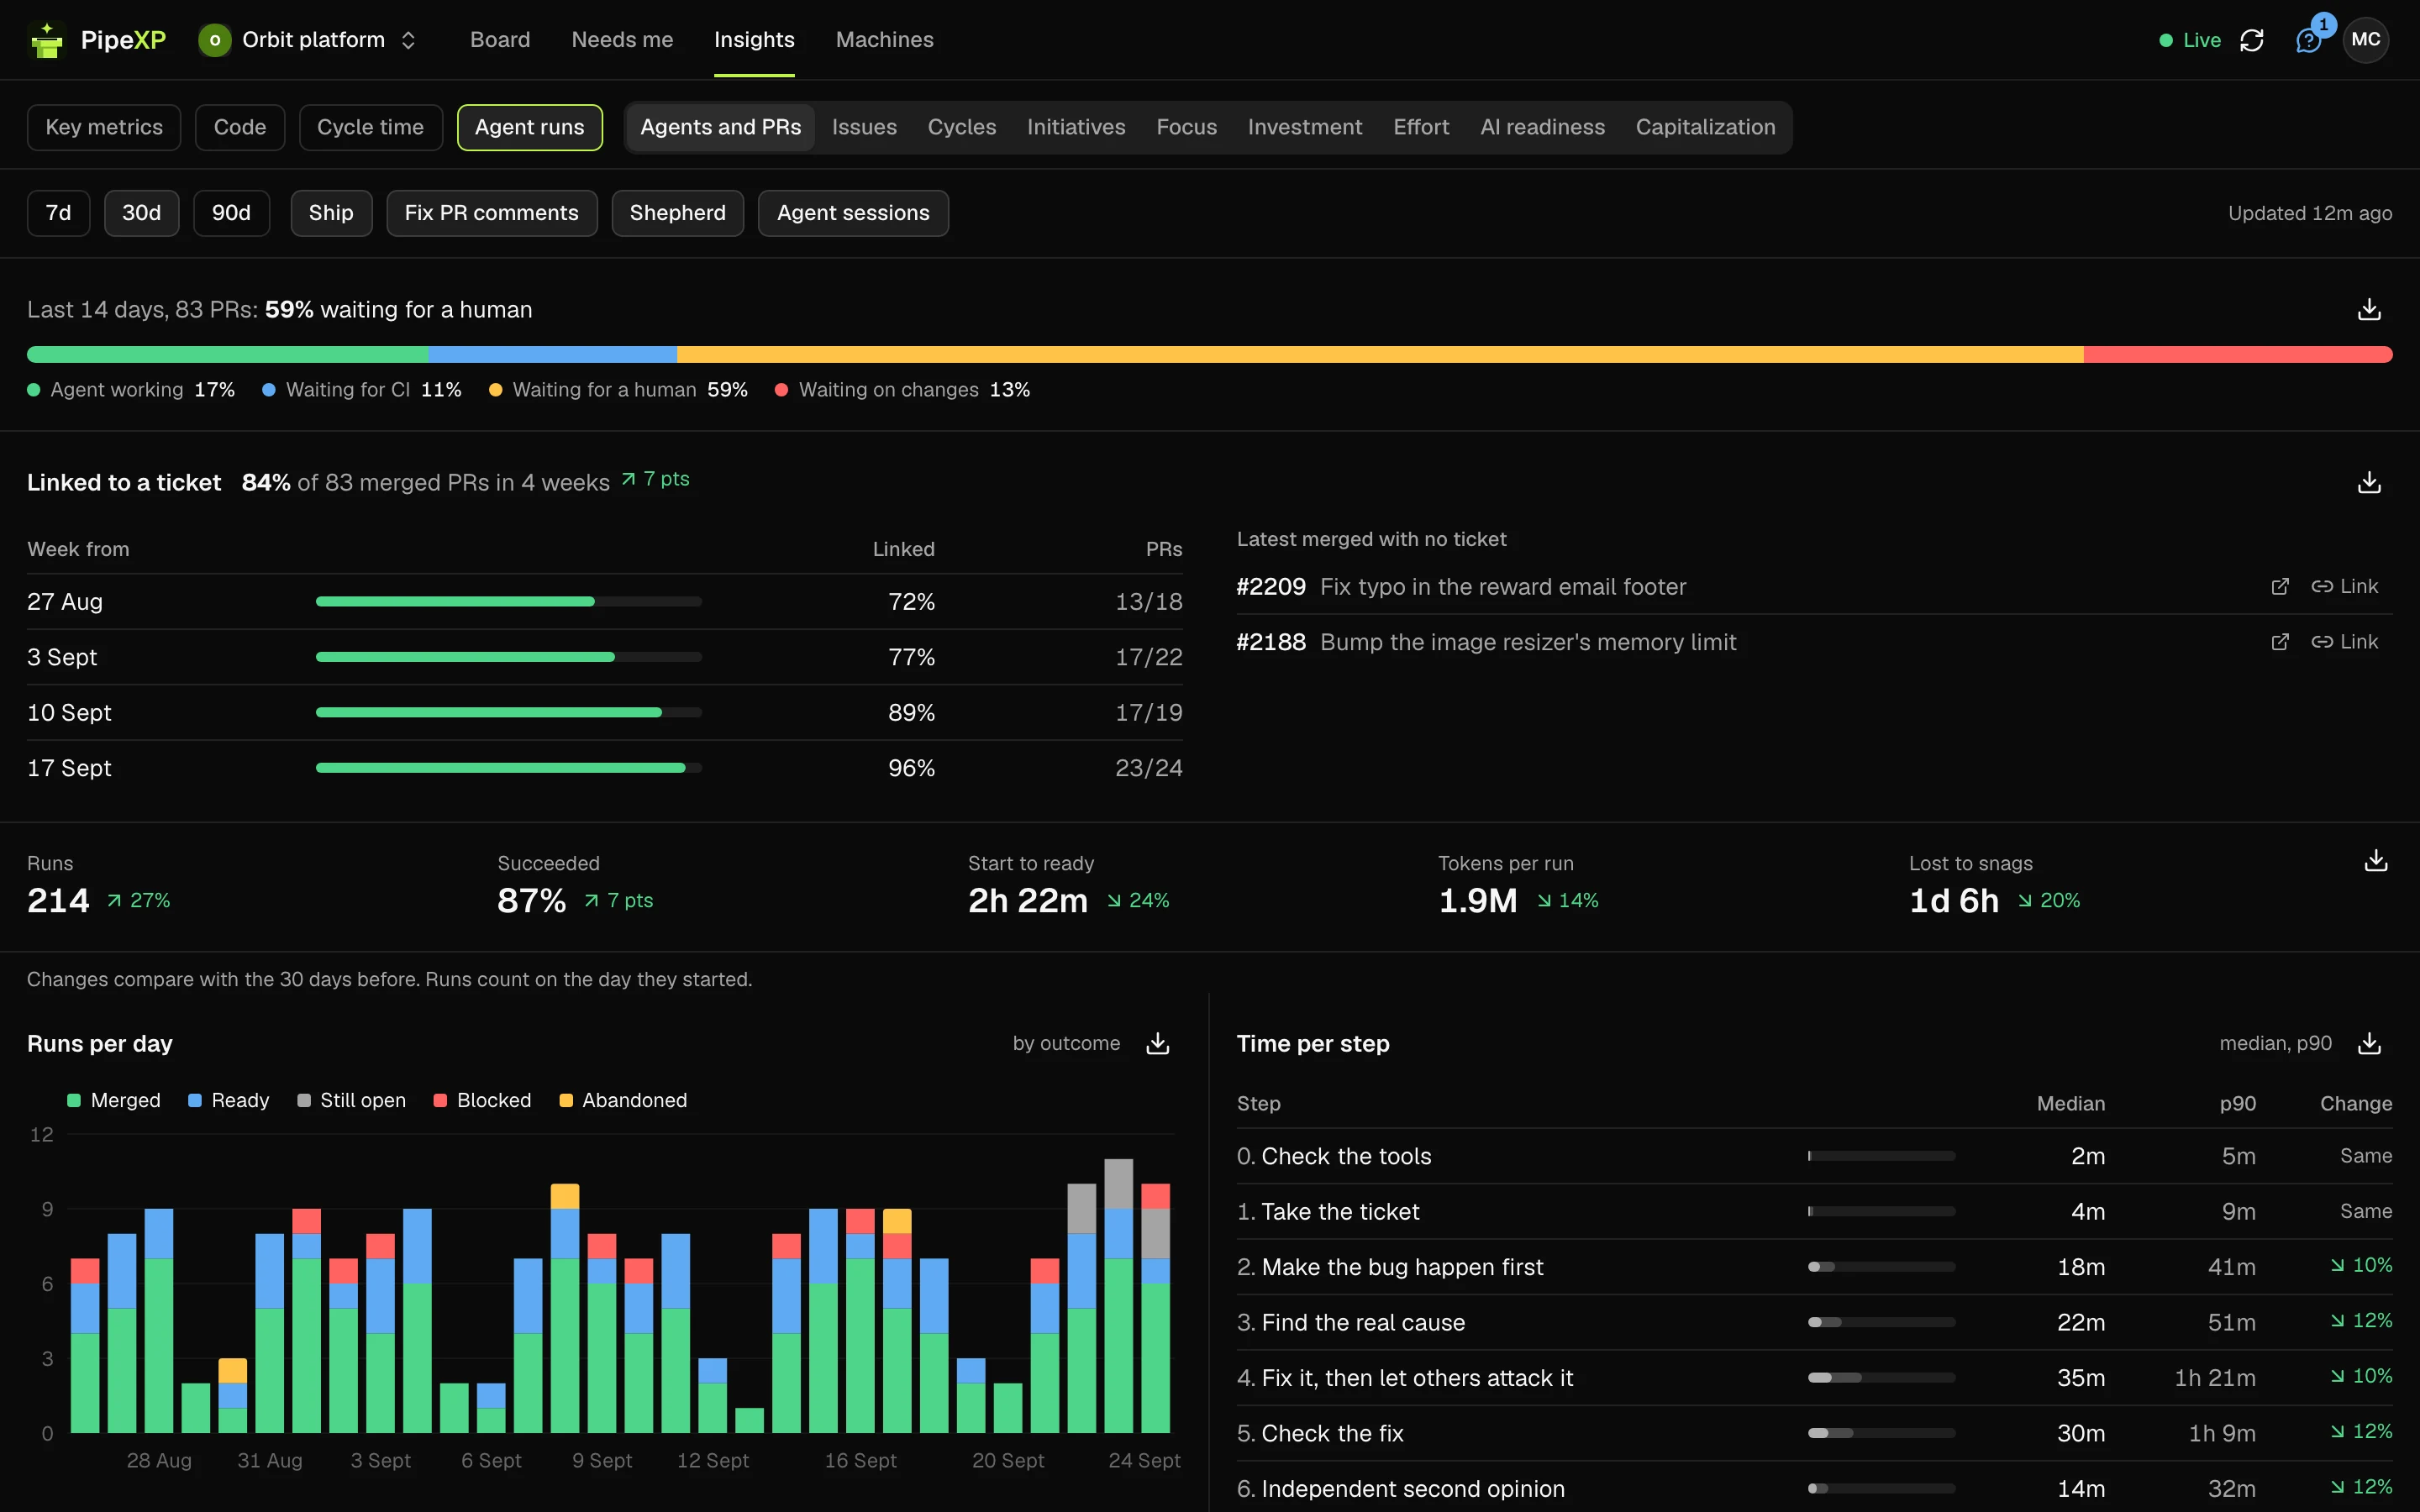Click the Live status indicator
This screenshot has height=1512, width=2420.
pyautogui.click(x=2190, y=40)
